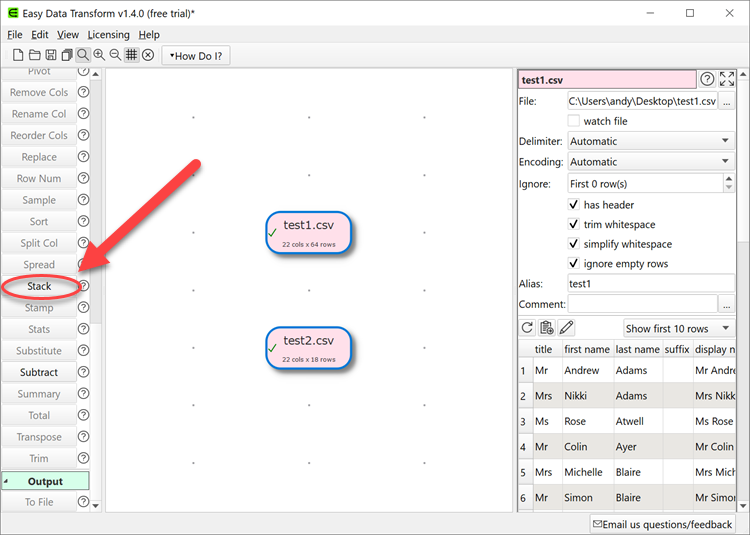Open the Encoding dropdown
Image resolution: width=750 pixels, height=535 pixels.
[650, 162]
